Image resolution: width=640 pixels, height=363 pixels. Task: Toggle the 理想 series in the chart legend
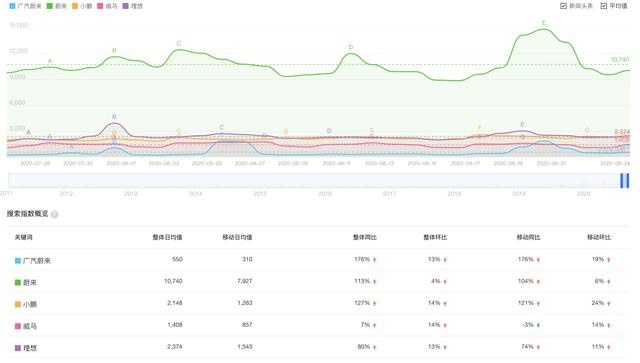tap(132, 6)
